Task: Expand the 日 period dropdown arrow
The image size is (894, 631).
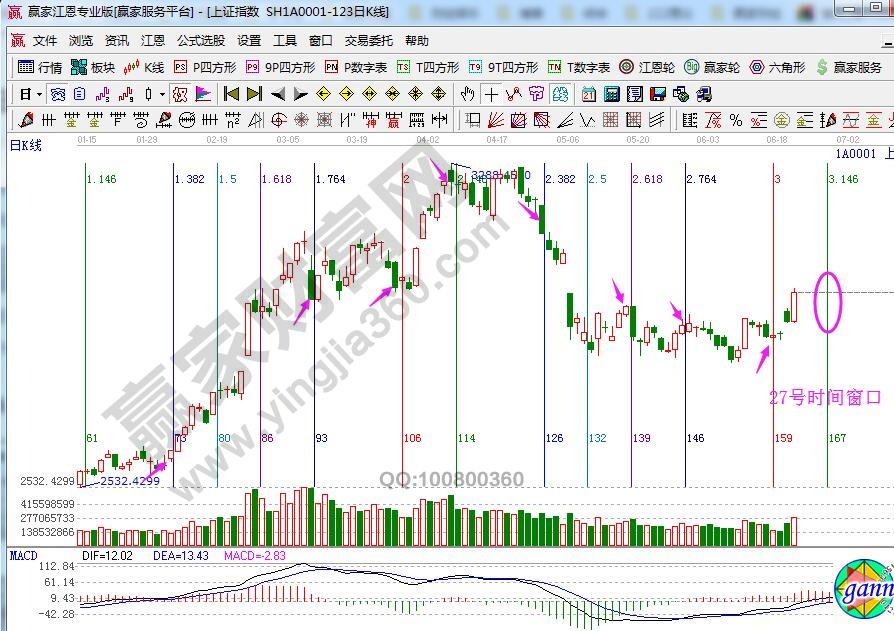Action: click(x=39, y=94)
